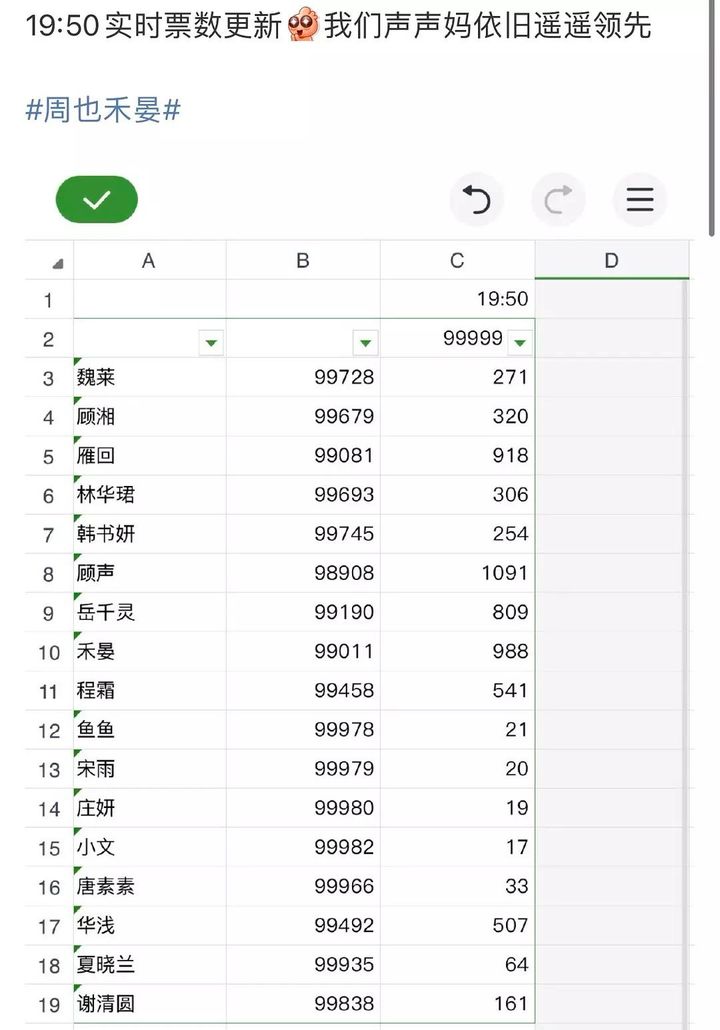Select the cell named 小文

(x=150, y=847)
